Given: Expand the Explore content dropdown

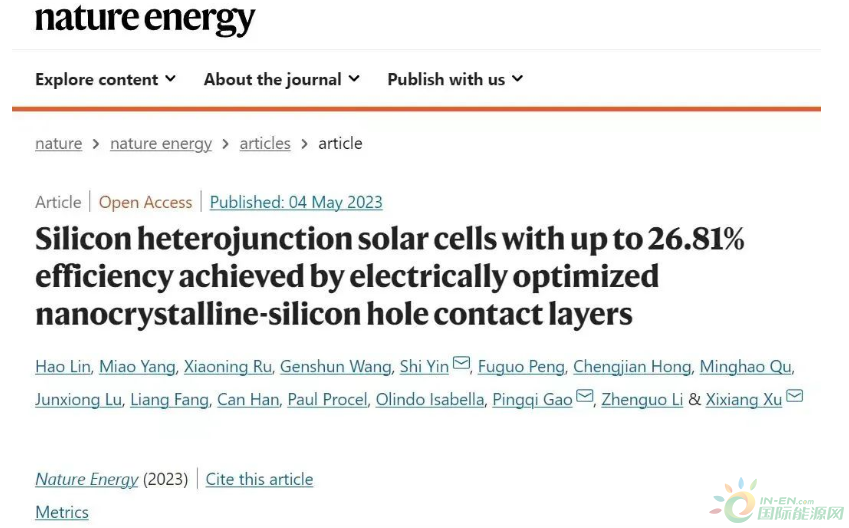Looking at the screenshot, I should 105,79.
